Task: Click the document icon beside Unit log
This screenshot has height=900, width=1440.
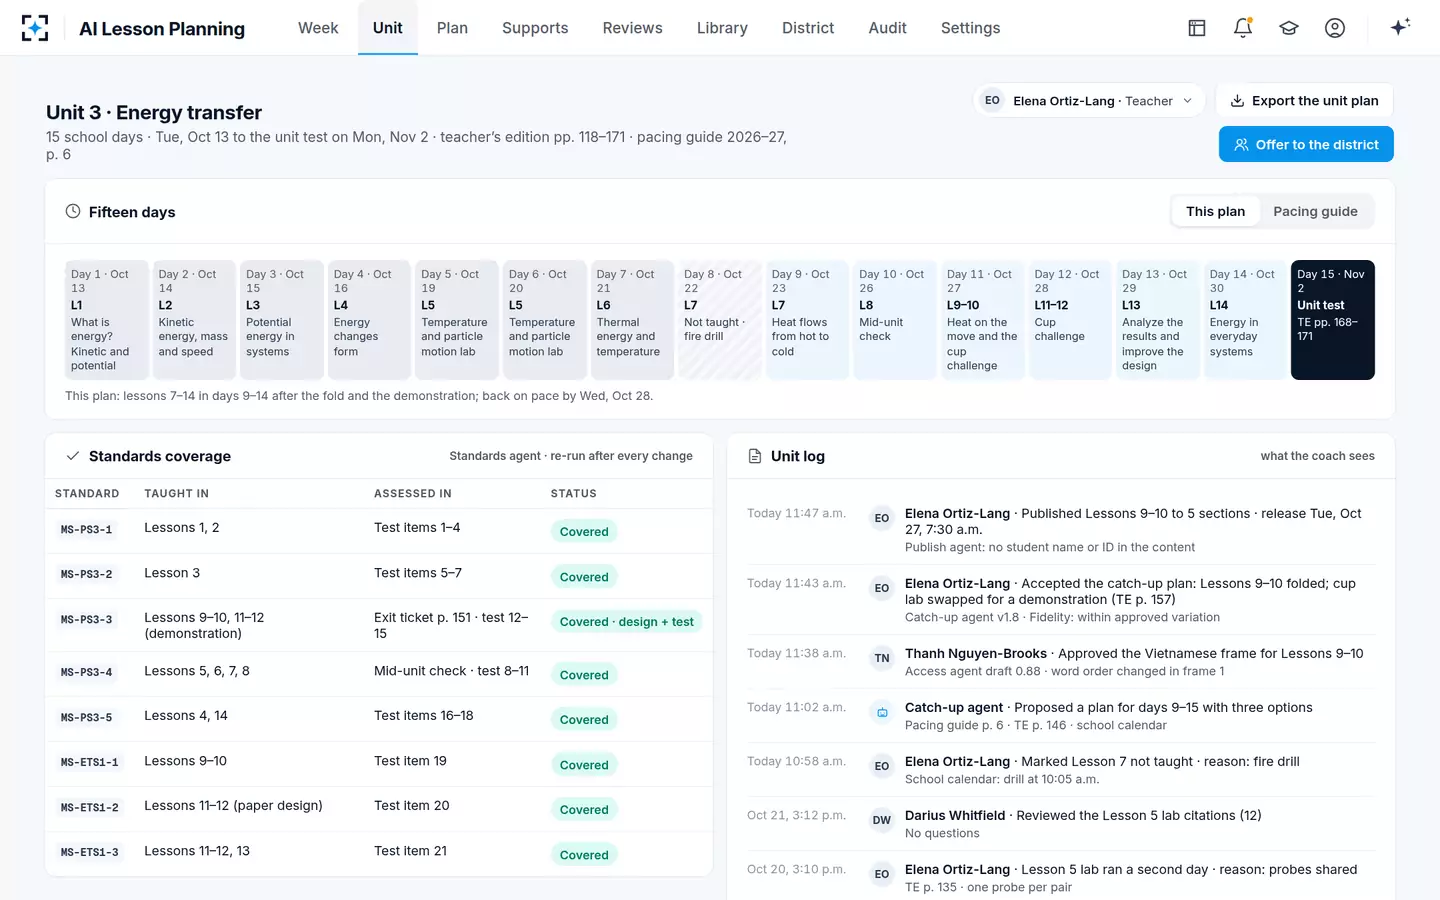Action: tap(755, 456)
